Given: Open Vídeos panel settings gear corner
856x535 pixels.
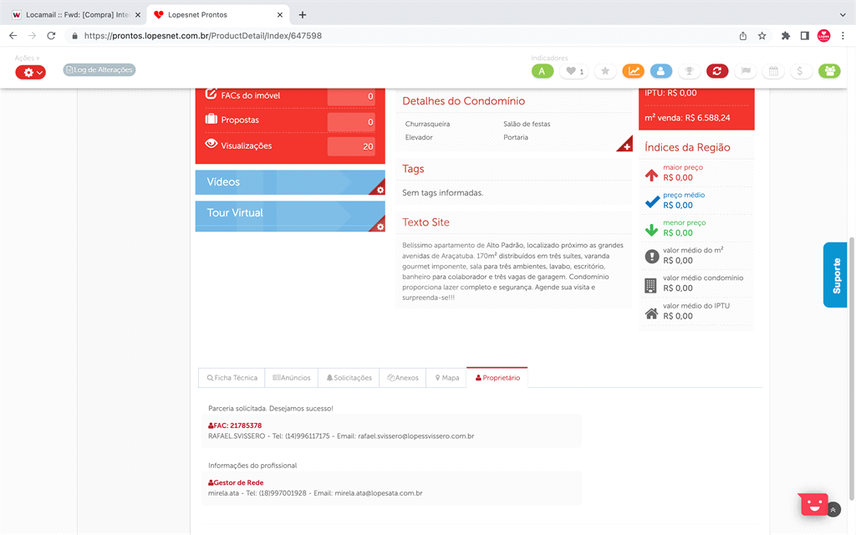Looking at the screenshot, I should point(379,189).
